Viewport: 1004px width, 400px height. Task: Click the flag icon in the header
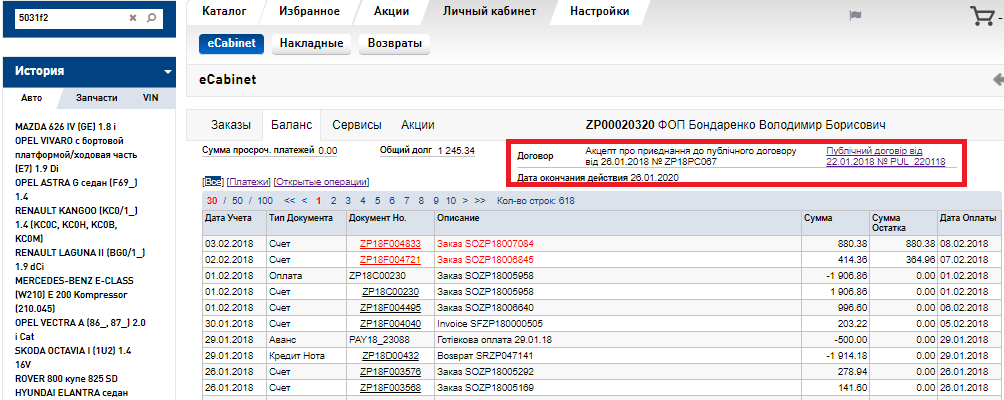click(x=855, y=15)
